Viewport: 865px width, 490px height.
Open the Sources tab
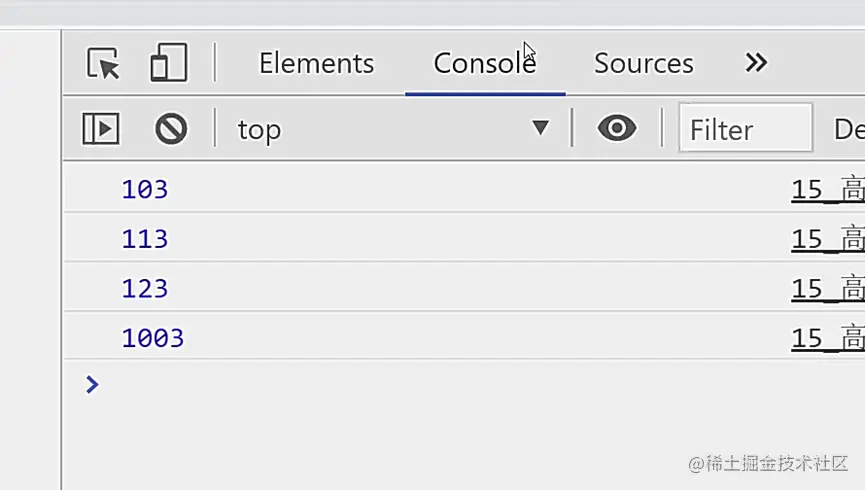tap(643, 64)
